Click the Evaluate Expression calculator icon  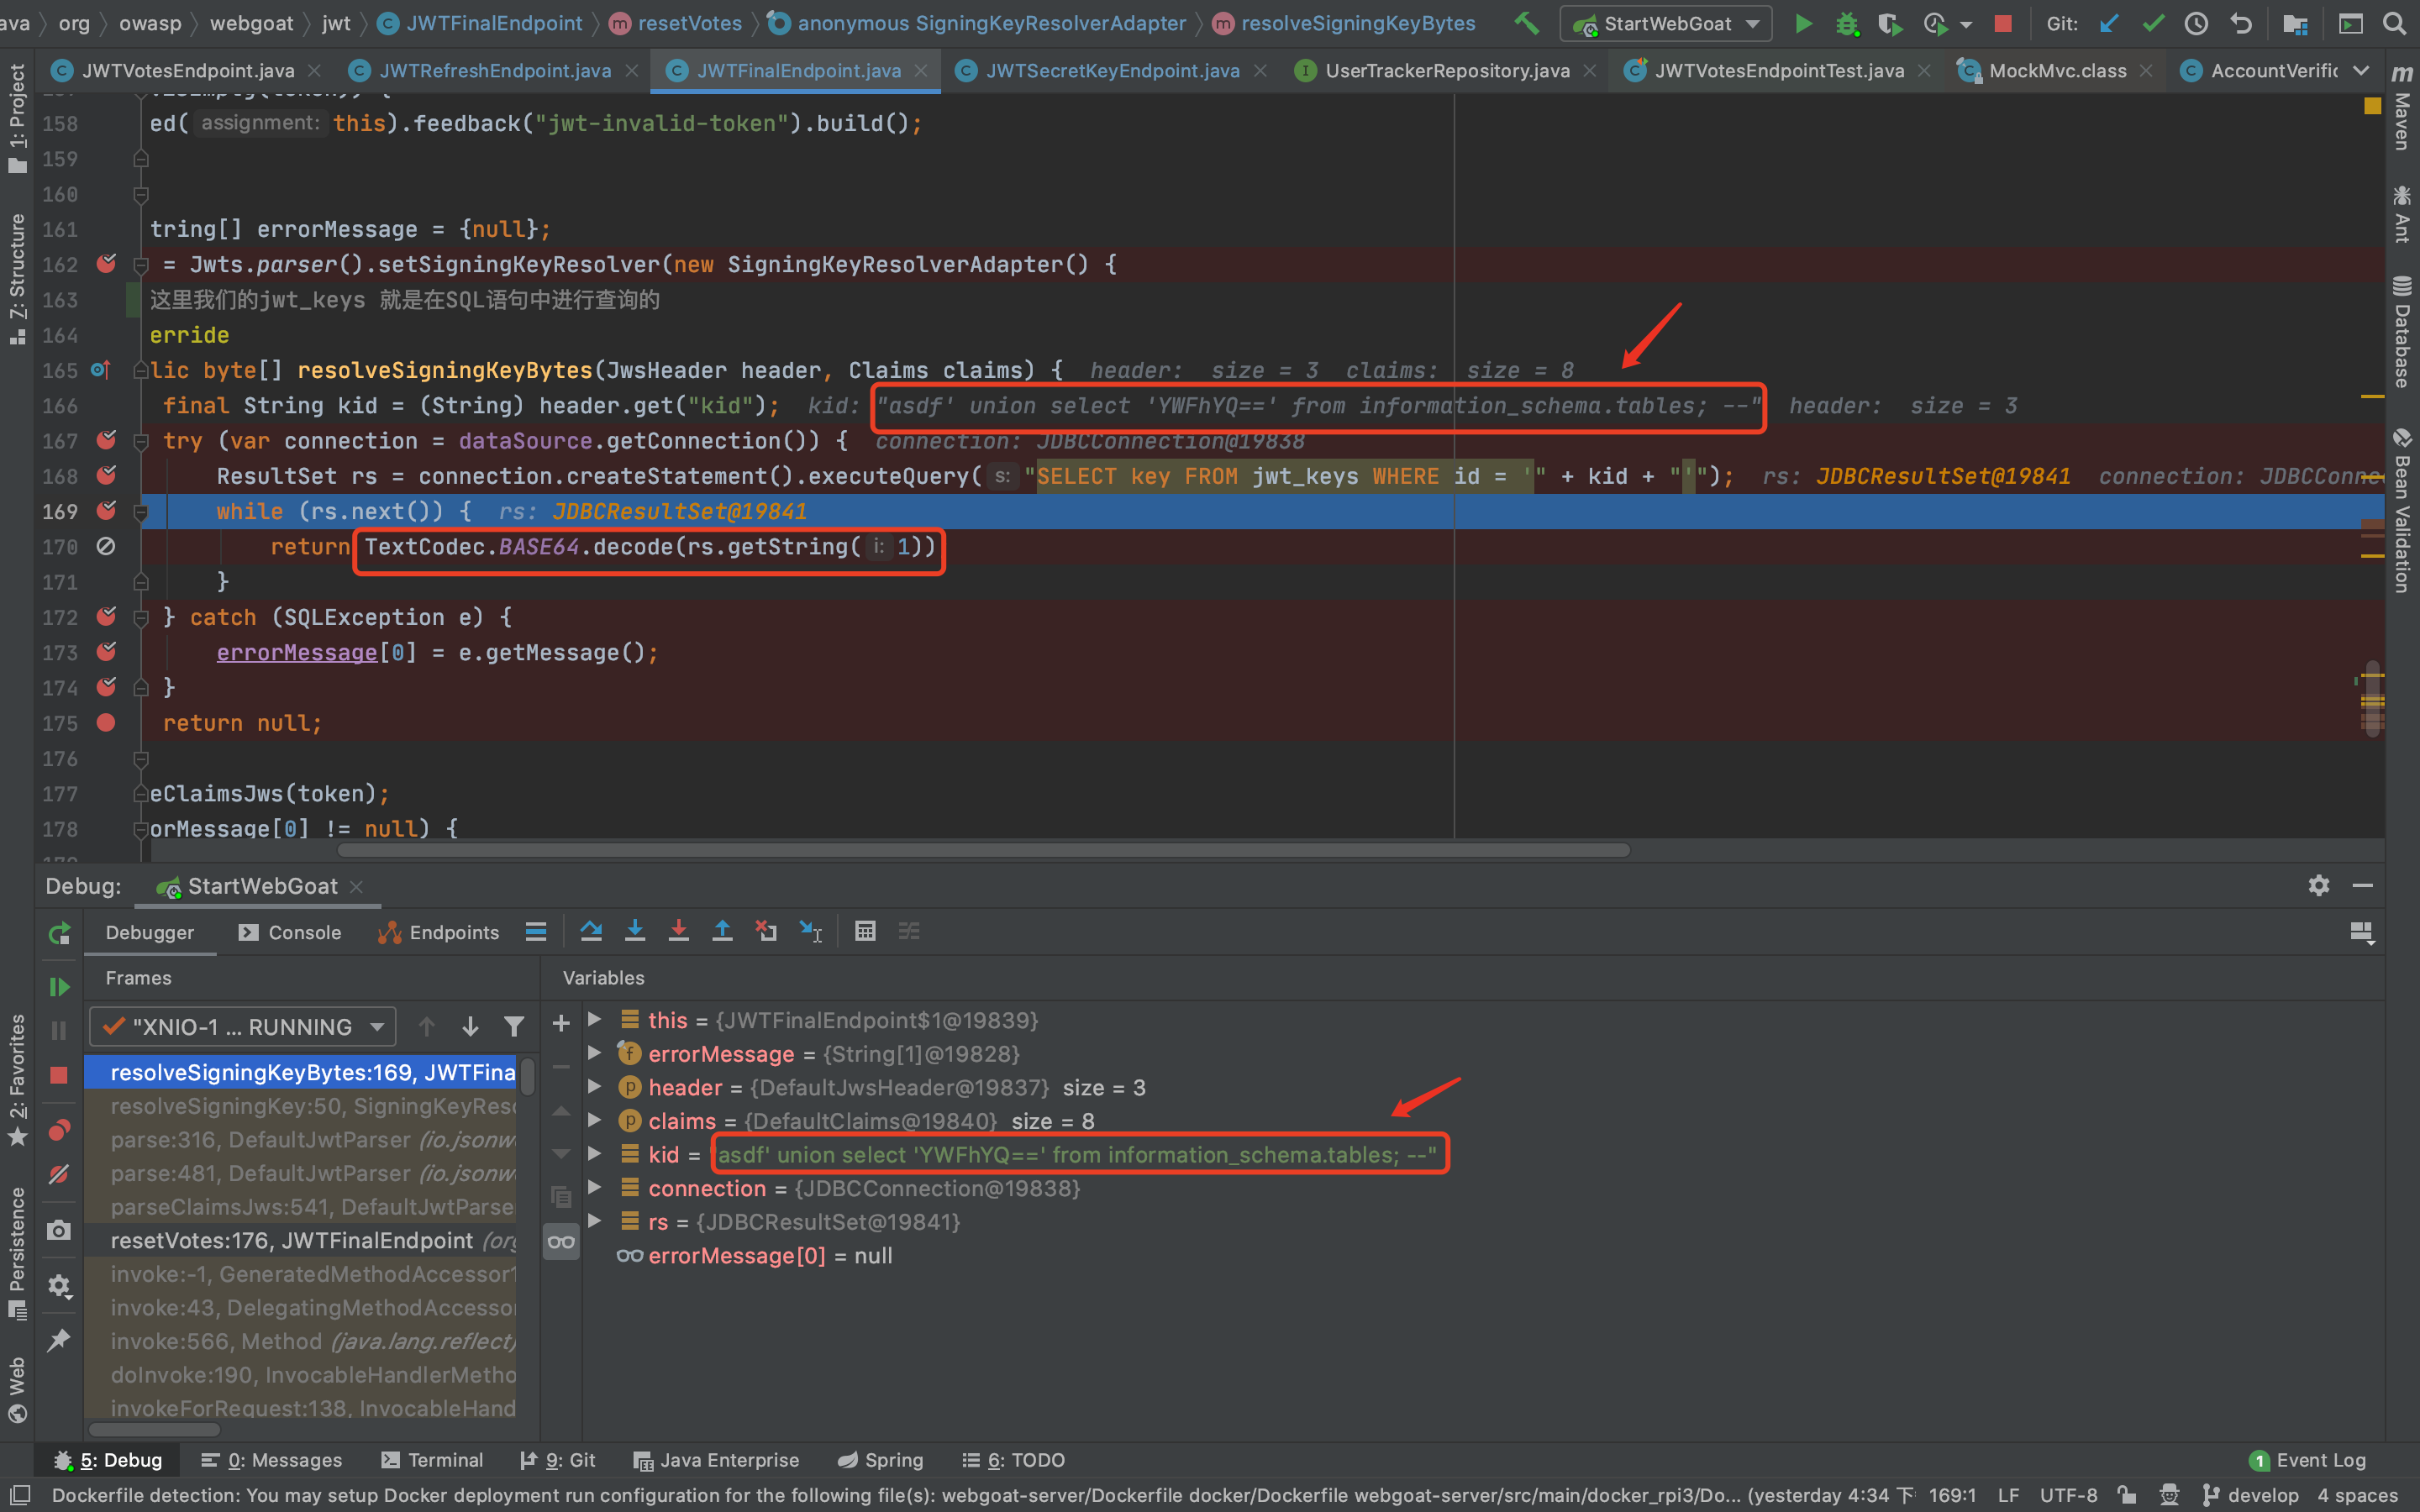click(x=865, y=931)
